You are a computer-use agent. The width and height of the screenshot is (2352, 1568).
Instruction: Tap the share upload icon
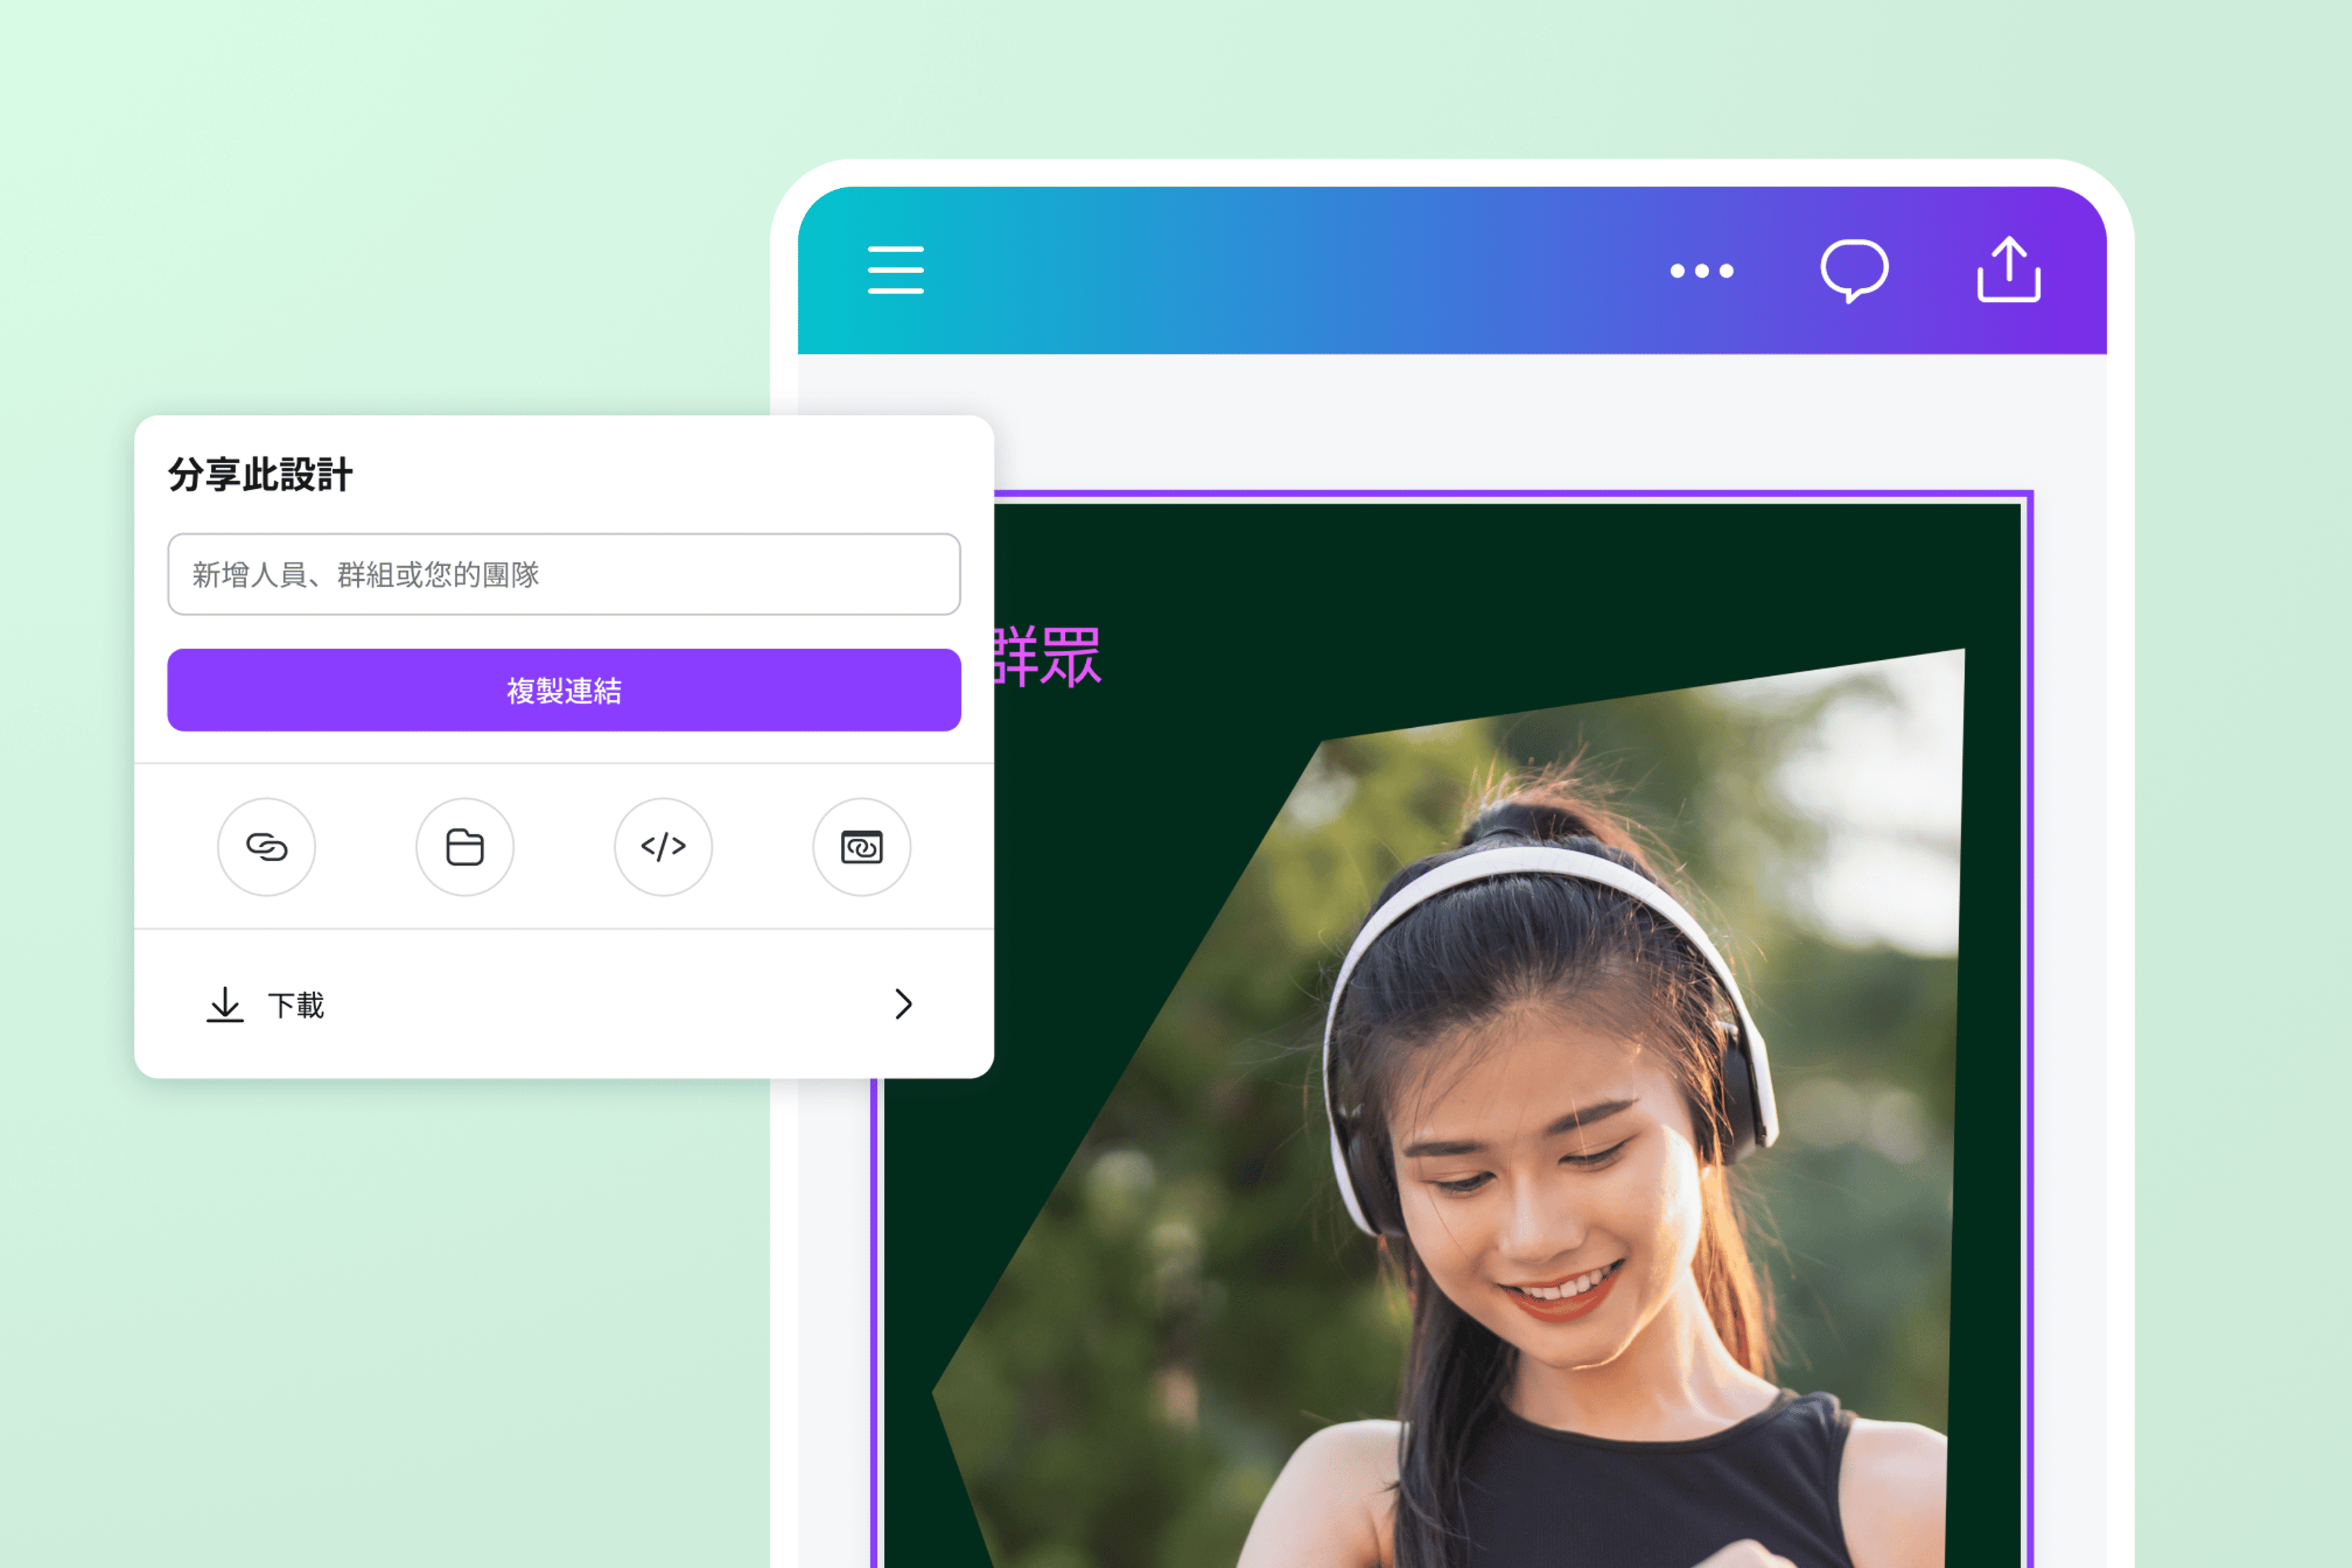tap(2008, 269)
